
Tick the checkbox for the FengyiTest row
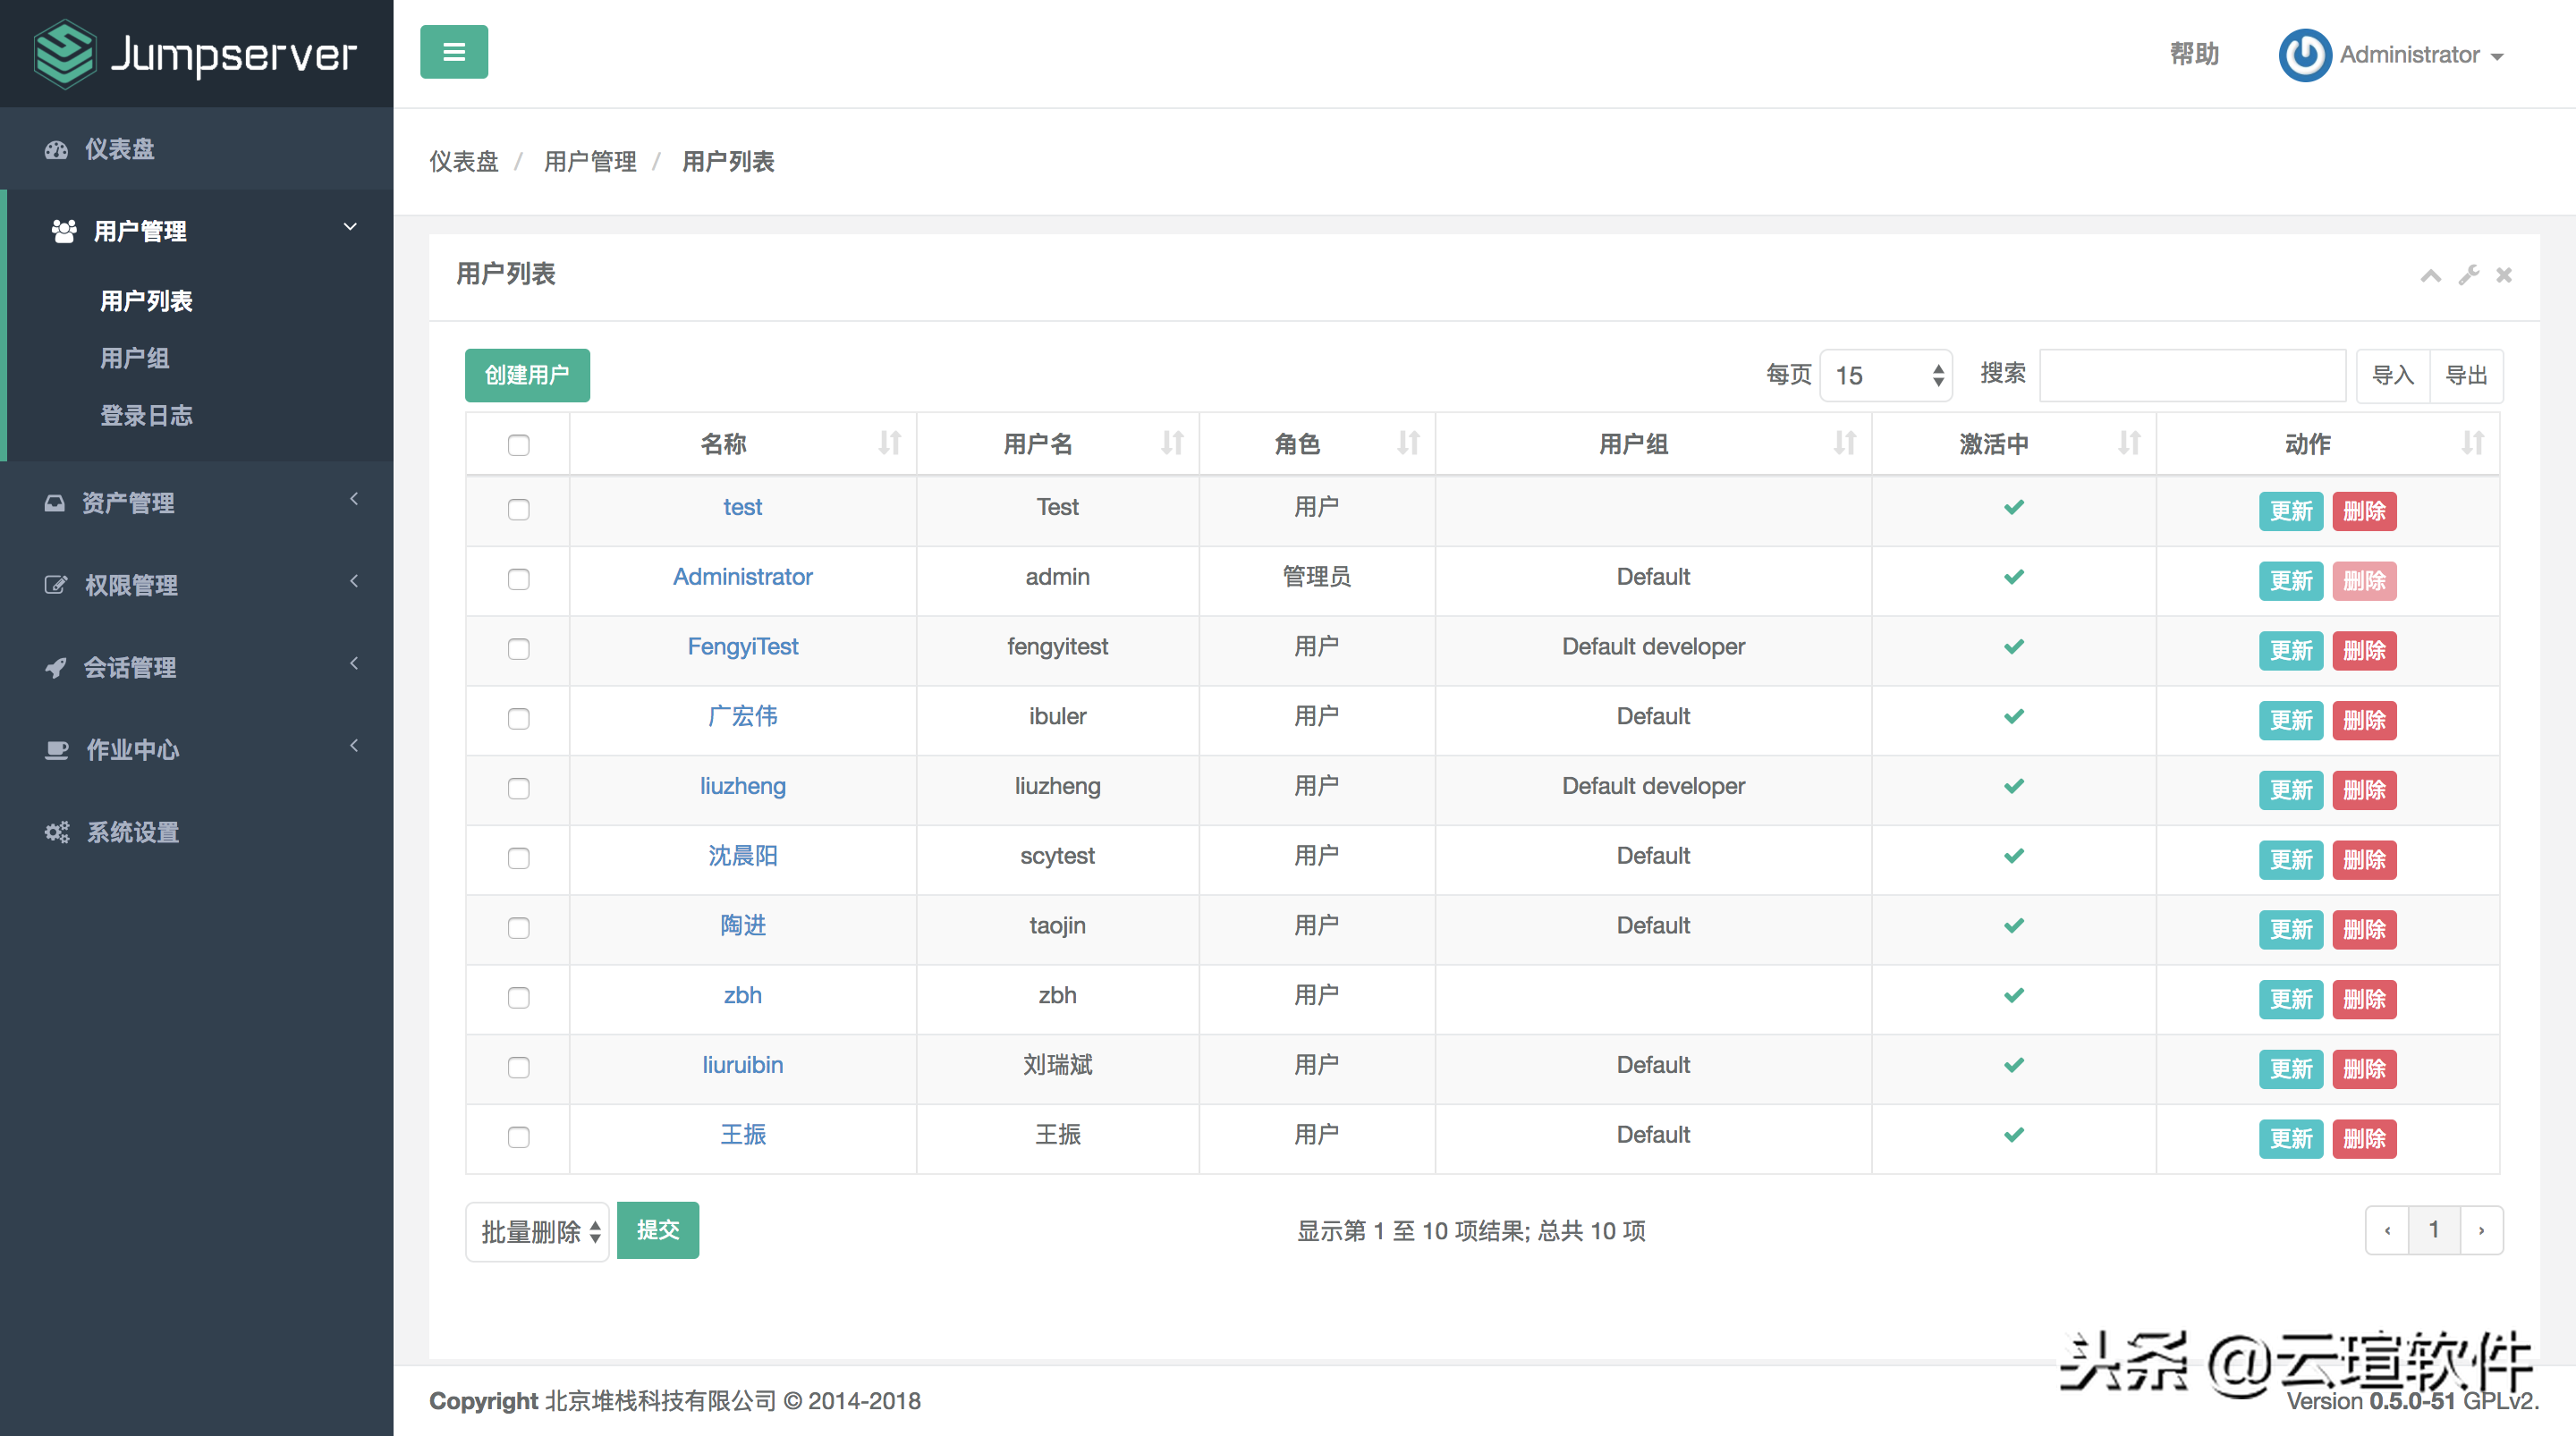[x=518, y=649]
